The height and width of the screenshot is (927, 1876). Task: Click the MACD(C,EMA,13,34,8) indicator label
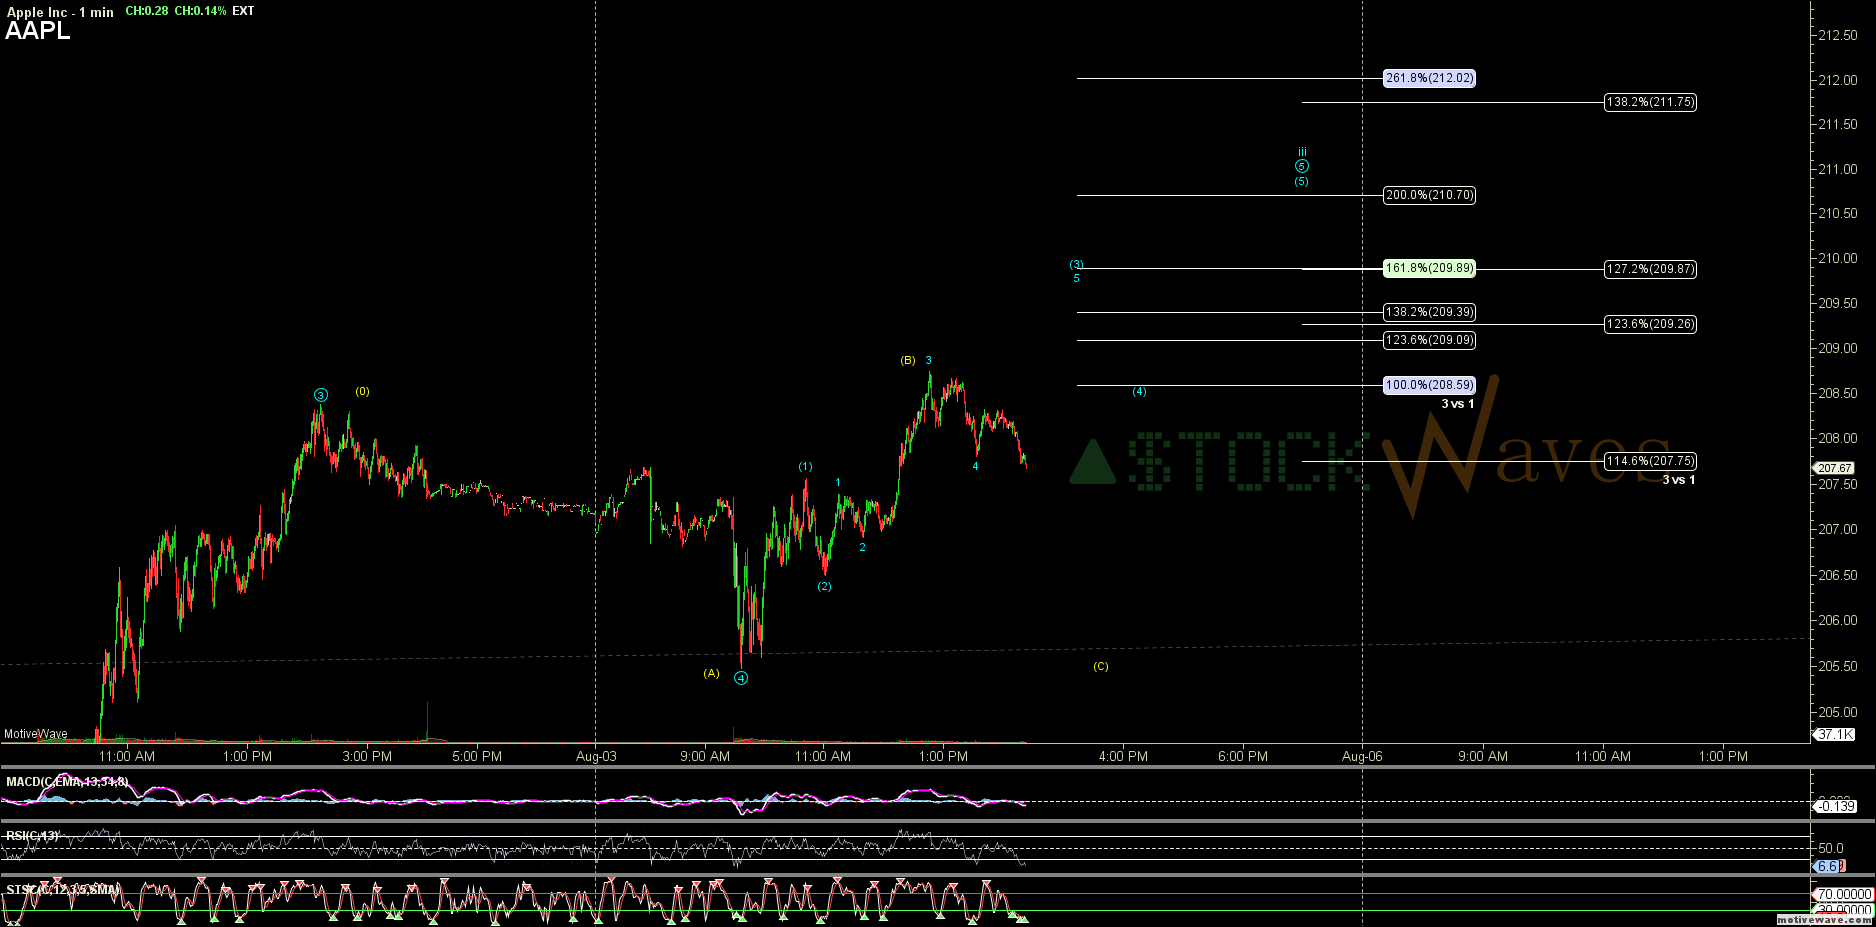coord(67,782)
